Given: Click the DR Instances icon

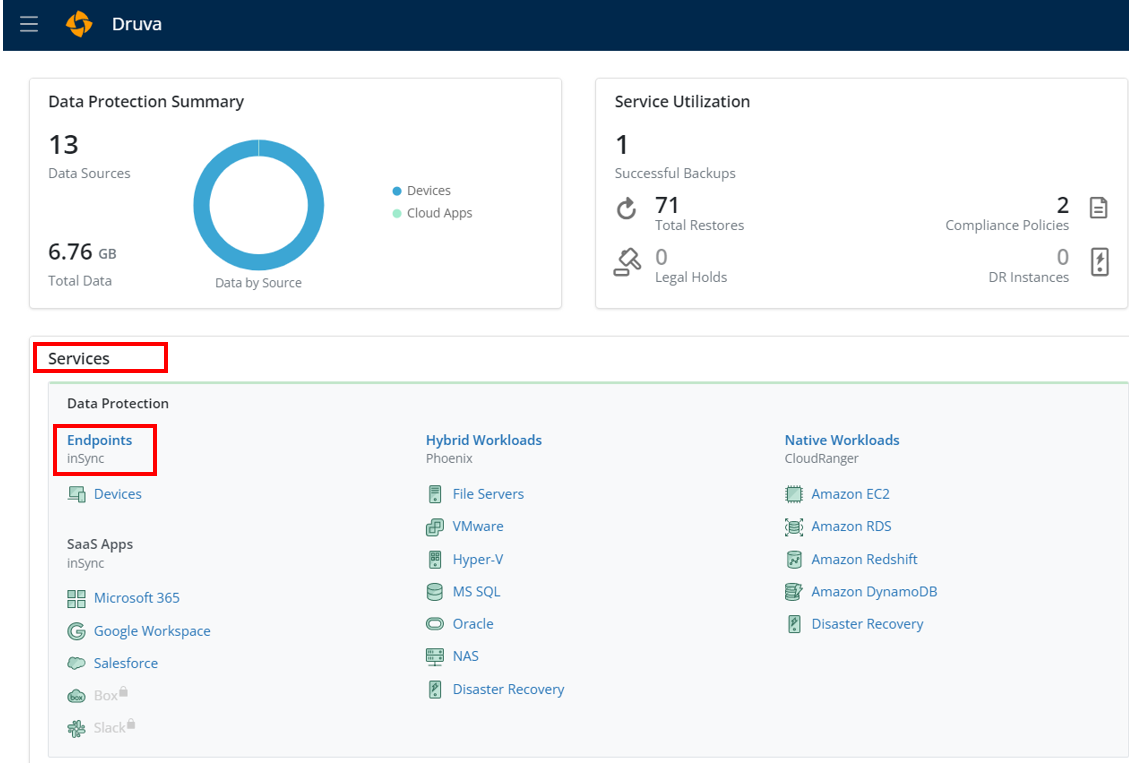Looking at the screenshot, I should pos(1099,262).
